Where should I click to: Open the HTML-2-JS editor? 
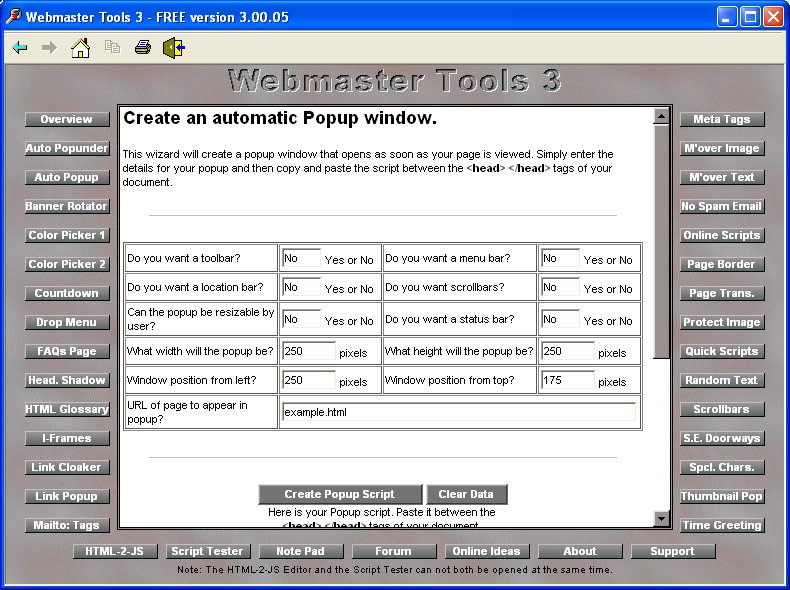tap(115, 551)
